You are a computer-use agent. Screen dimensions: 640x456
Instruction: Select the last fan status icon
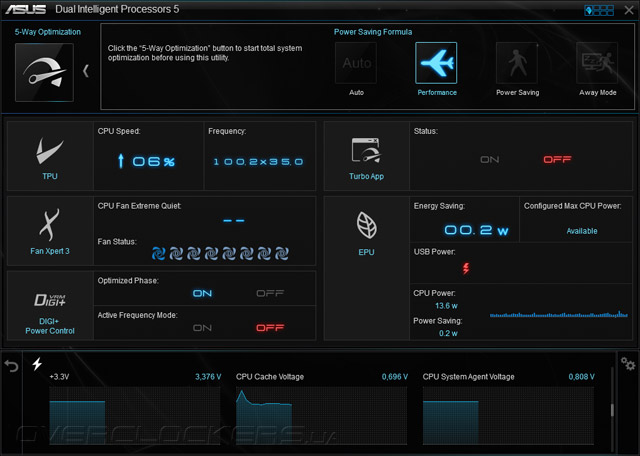(x=282, y=254)
